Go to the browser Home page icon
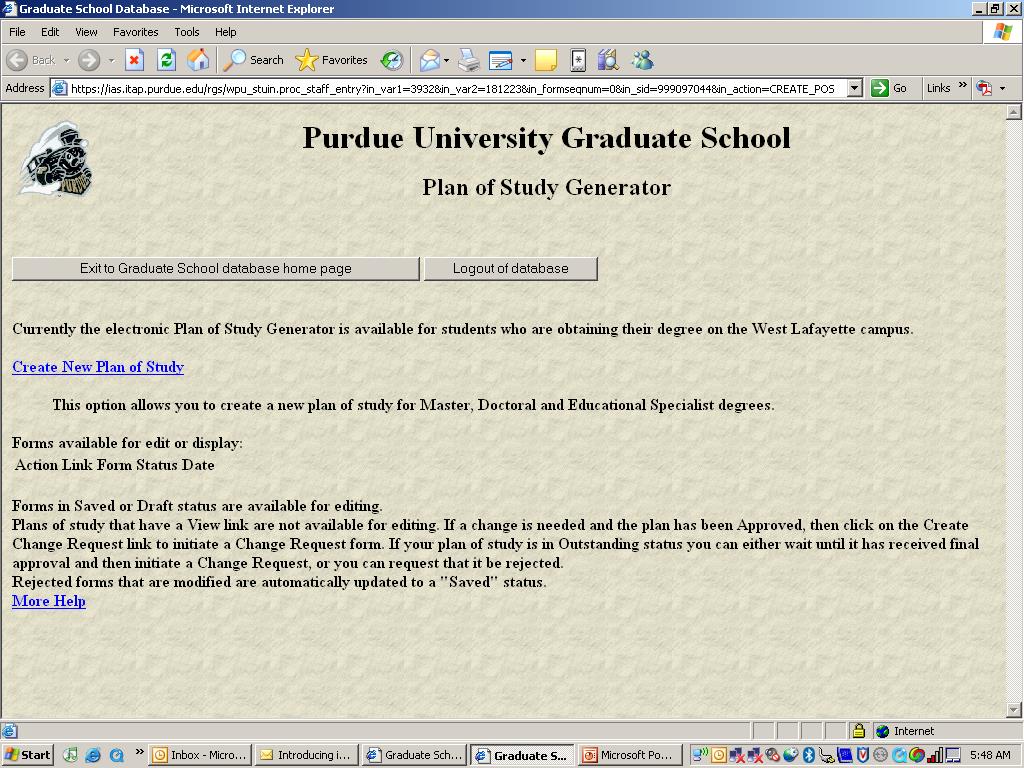This screenshot has width=1024, height=768. (x=198, y=60)
